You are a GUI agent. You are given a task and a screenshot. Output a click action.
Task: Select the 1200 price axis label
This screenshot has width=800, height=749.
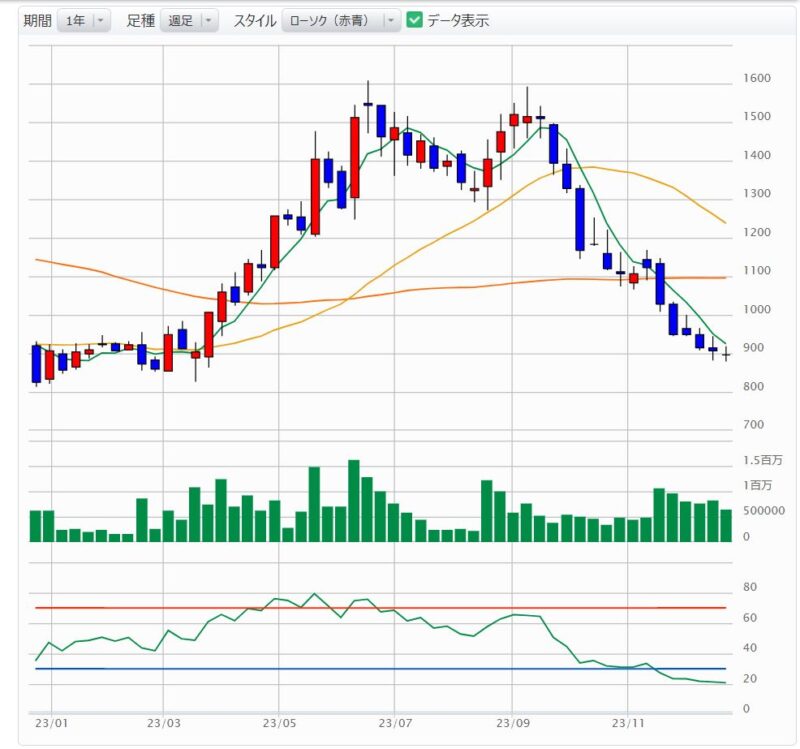757,232
